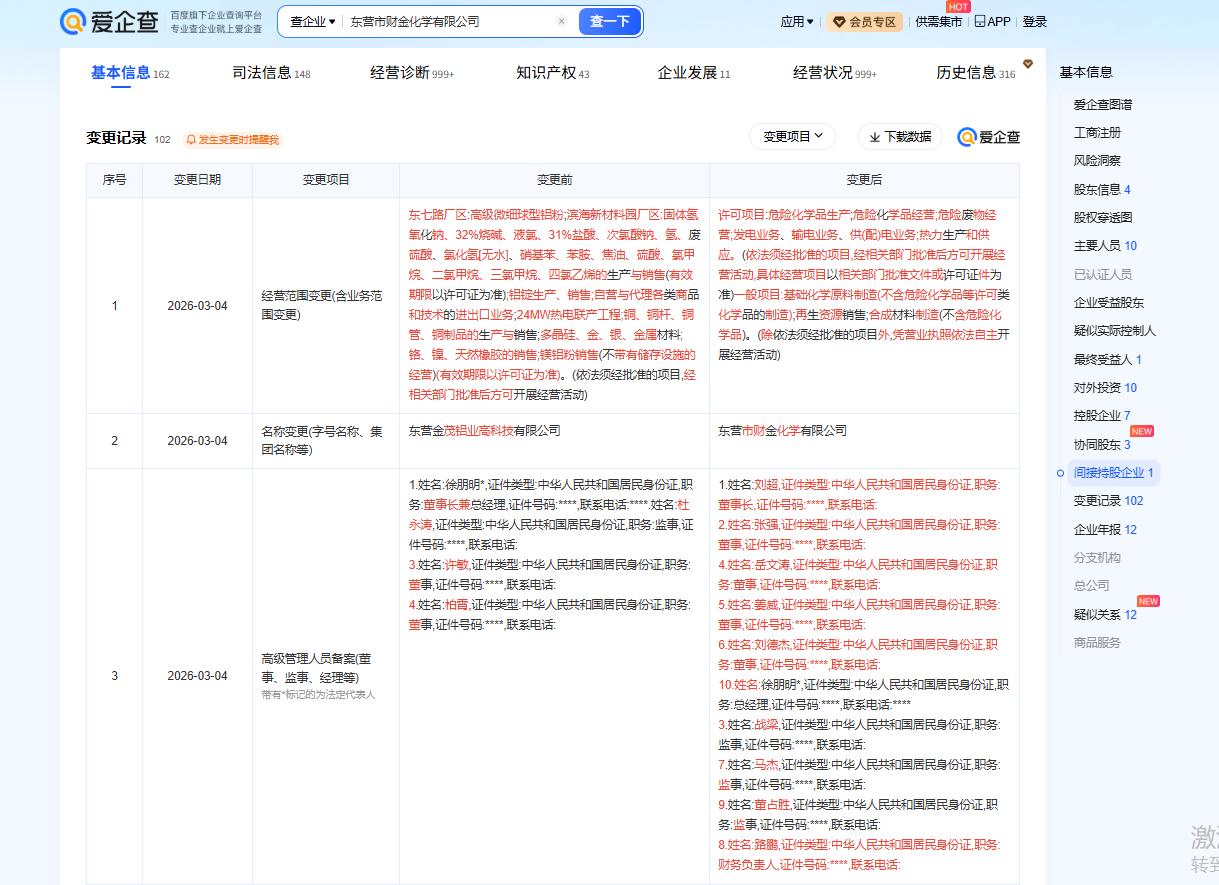This screenshot has height=885, width=1219.
Task: Open the 变更项目 filter dropdown
Action: tap(792, 137)
